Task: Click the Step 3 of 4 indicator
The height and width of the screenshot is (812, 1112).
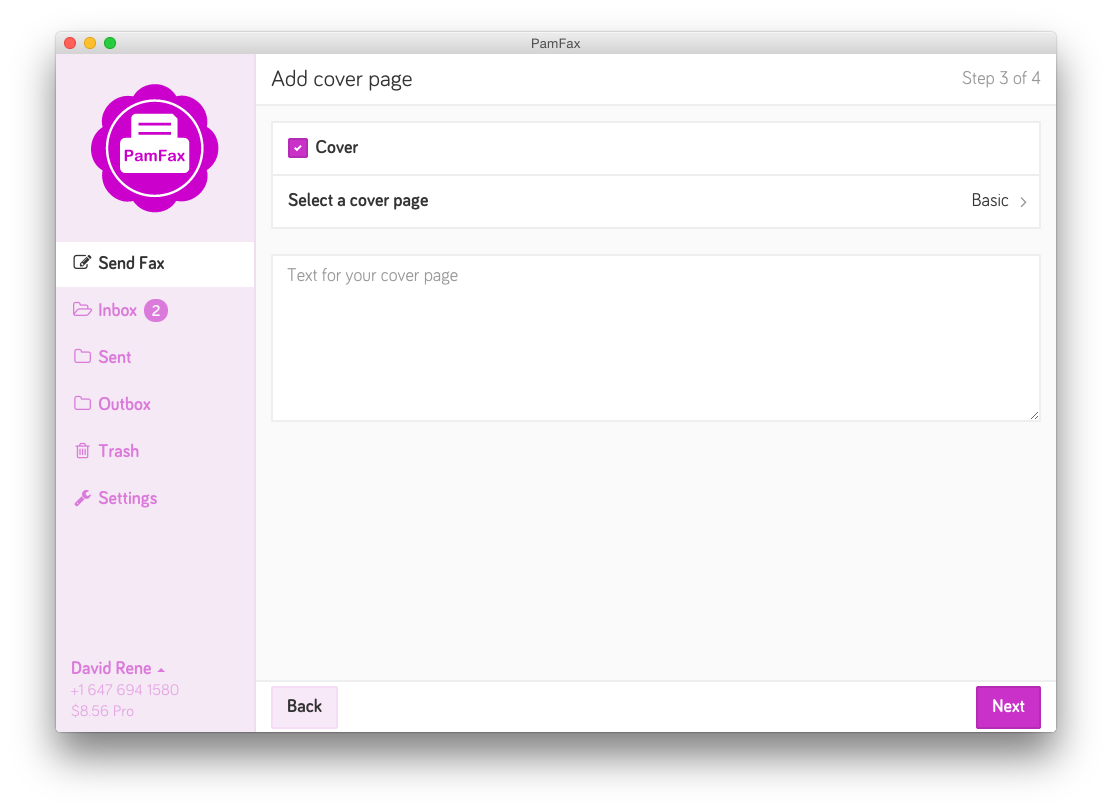Action: click(x=1001, y=78)
